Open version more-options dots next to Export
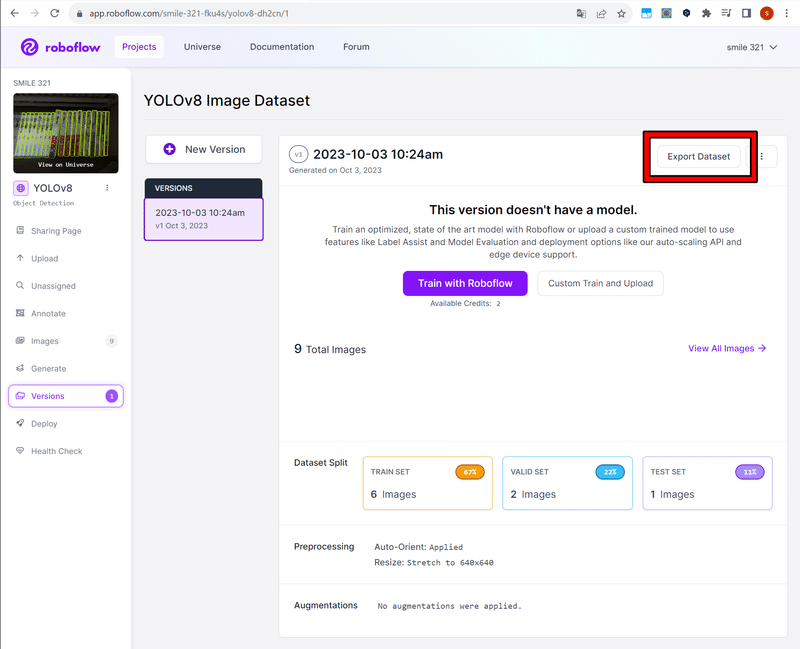The image size is (800, 649). click(x=762, y=157)
